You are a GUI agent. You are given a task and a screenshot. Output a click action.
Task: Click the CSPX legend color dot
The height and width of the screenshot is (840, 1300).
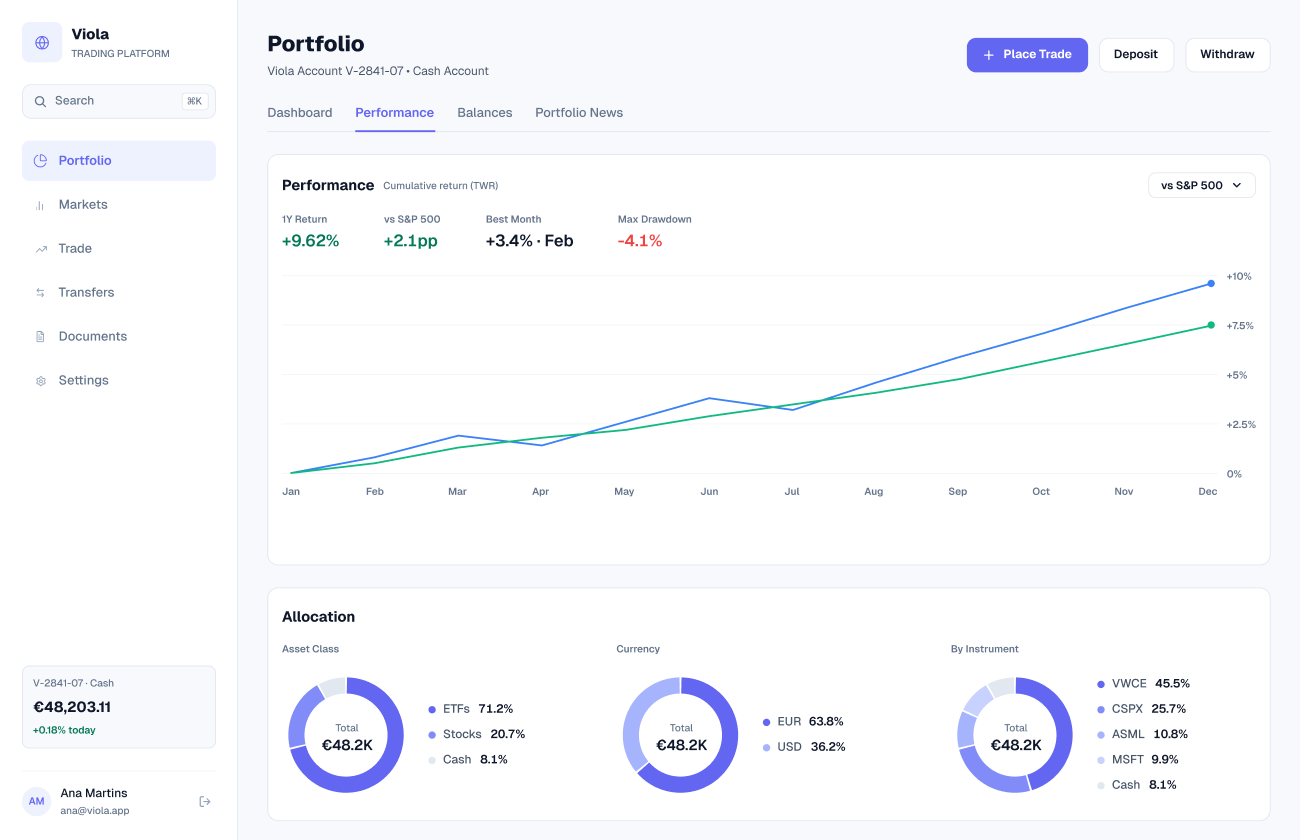(x=1101, y=709)
